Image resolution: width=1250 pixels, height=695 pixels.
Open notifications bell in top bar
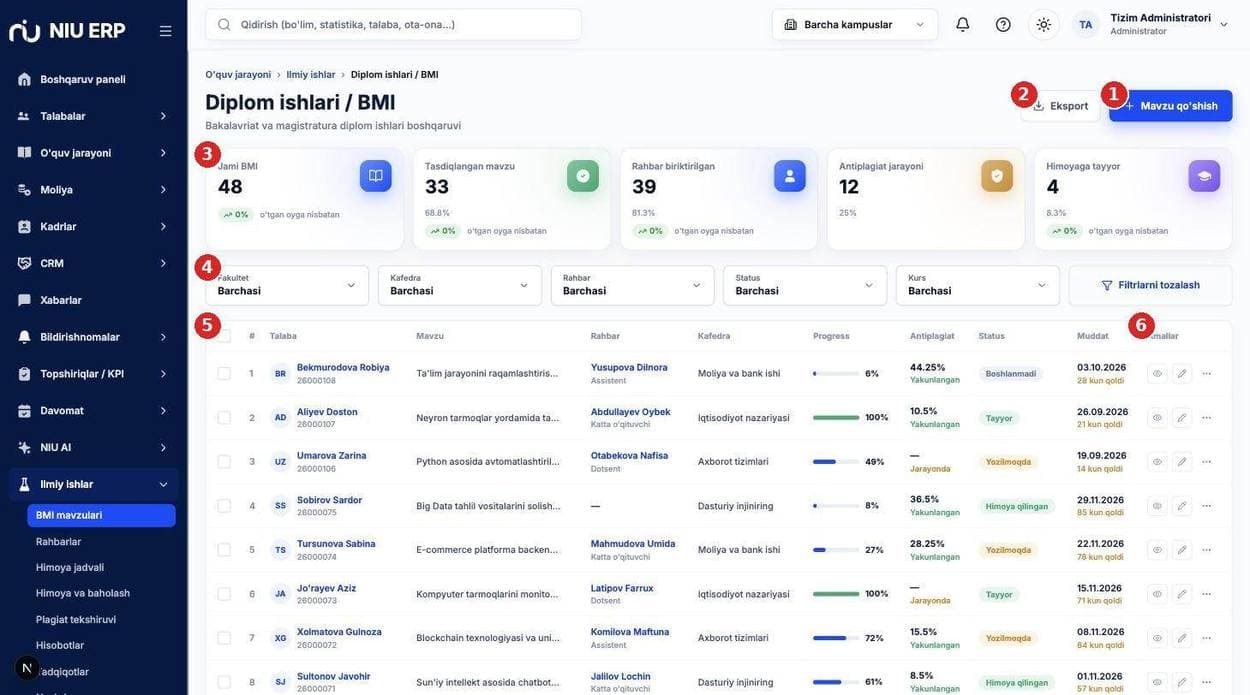click(x=963, y=24)
